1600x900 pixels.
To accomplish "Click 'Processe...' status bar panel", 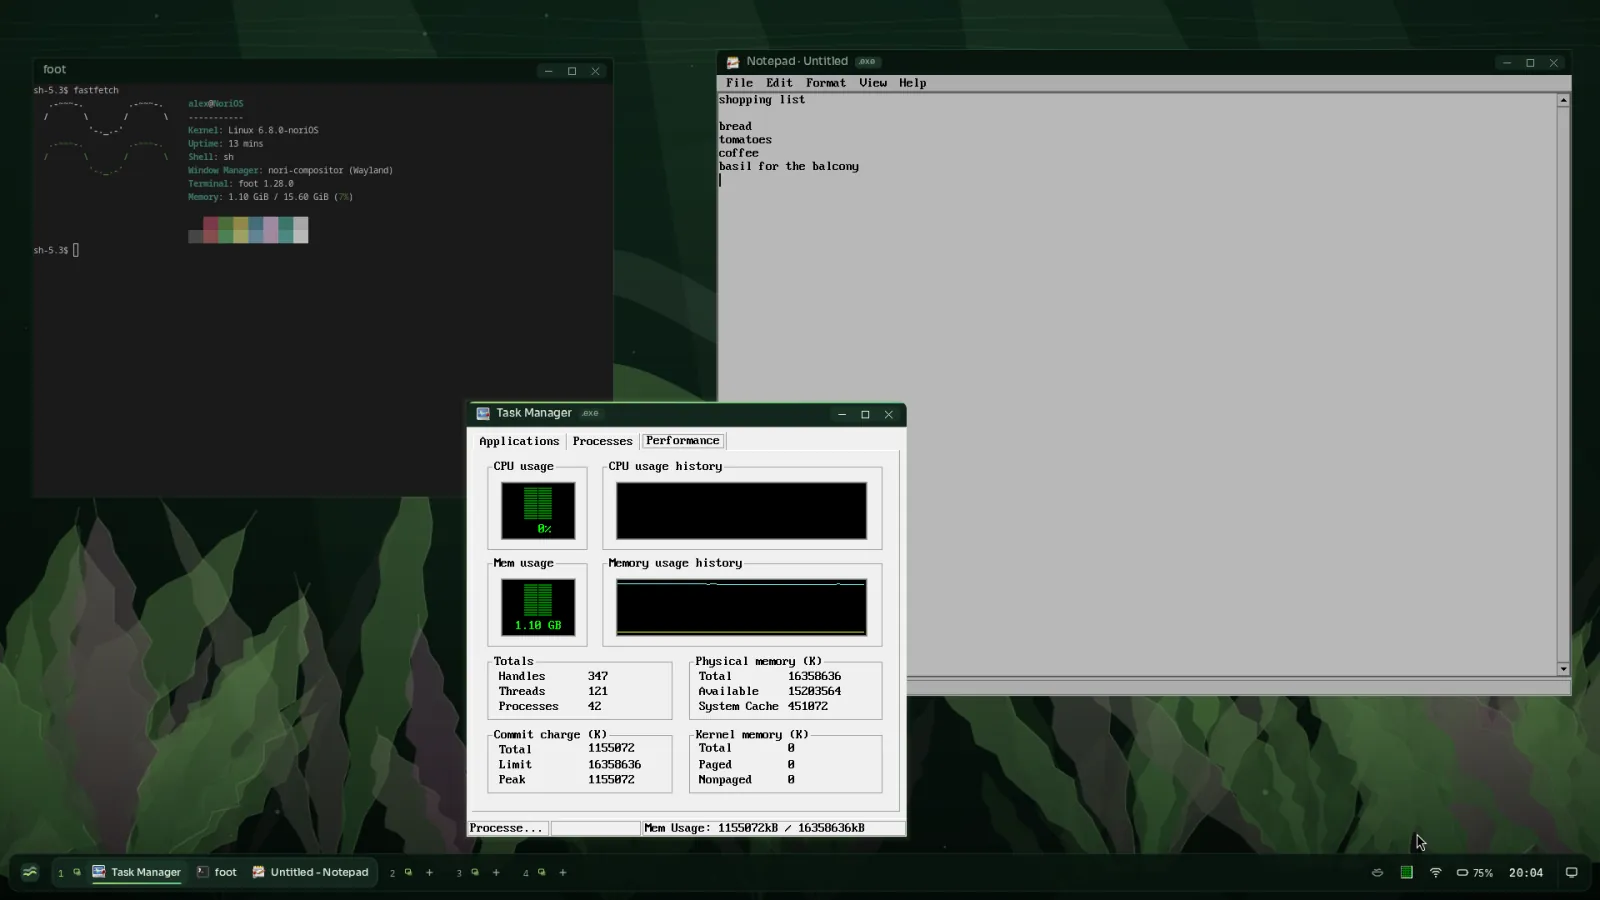I will (508, 828).
